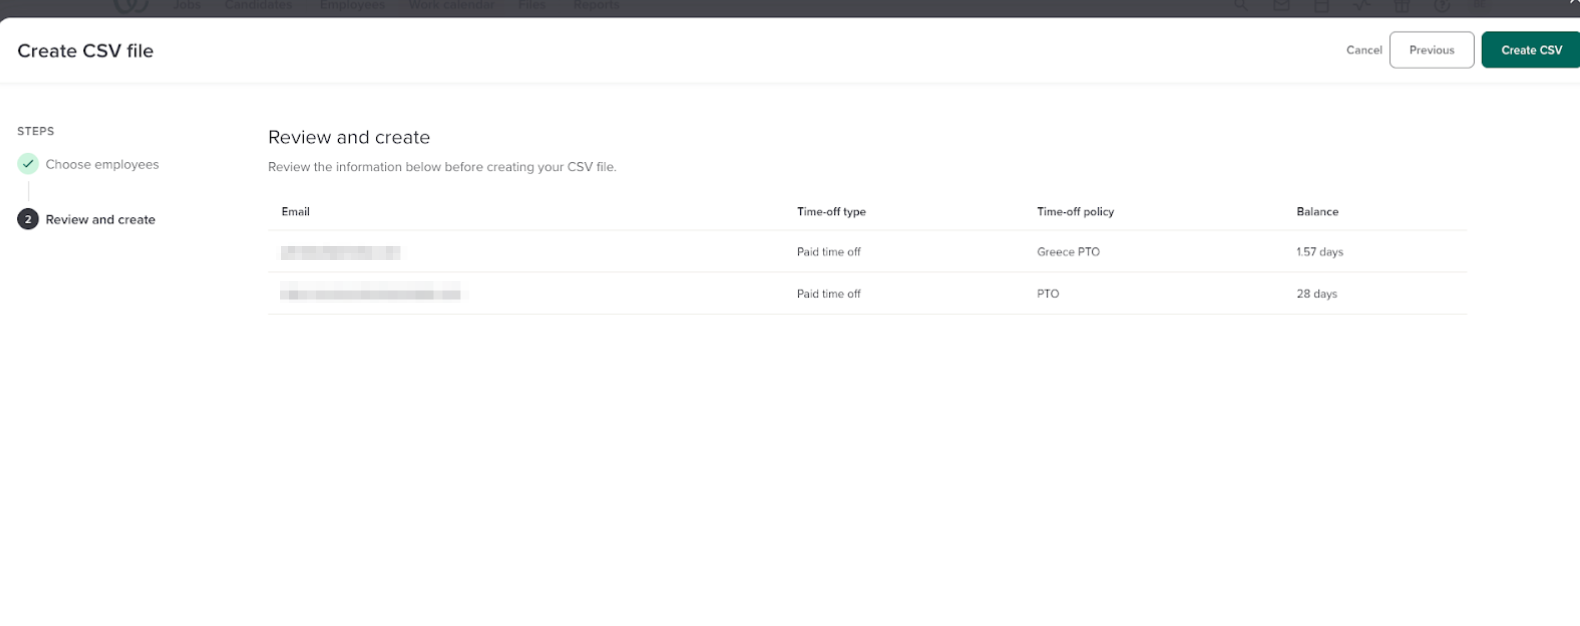Click the Time-off policy column header
This screenshot has height=626, width=1580.
1075,212
